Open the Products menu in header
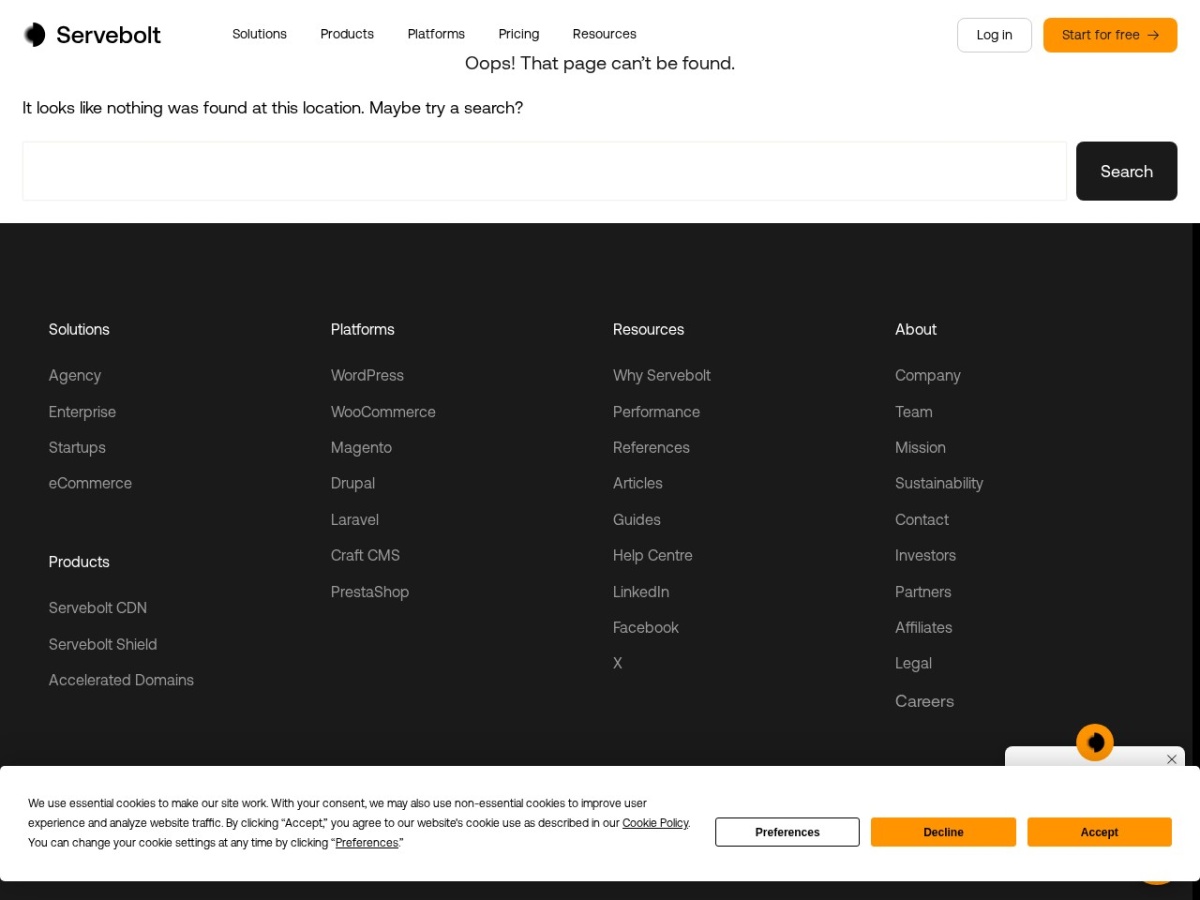Viewport: 1200px width, 900px height. click(x=347, y=34)
